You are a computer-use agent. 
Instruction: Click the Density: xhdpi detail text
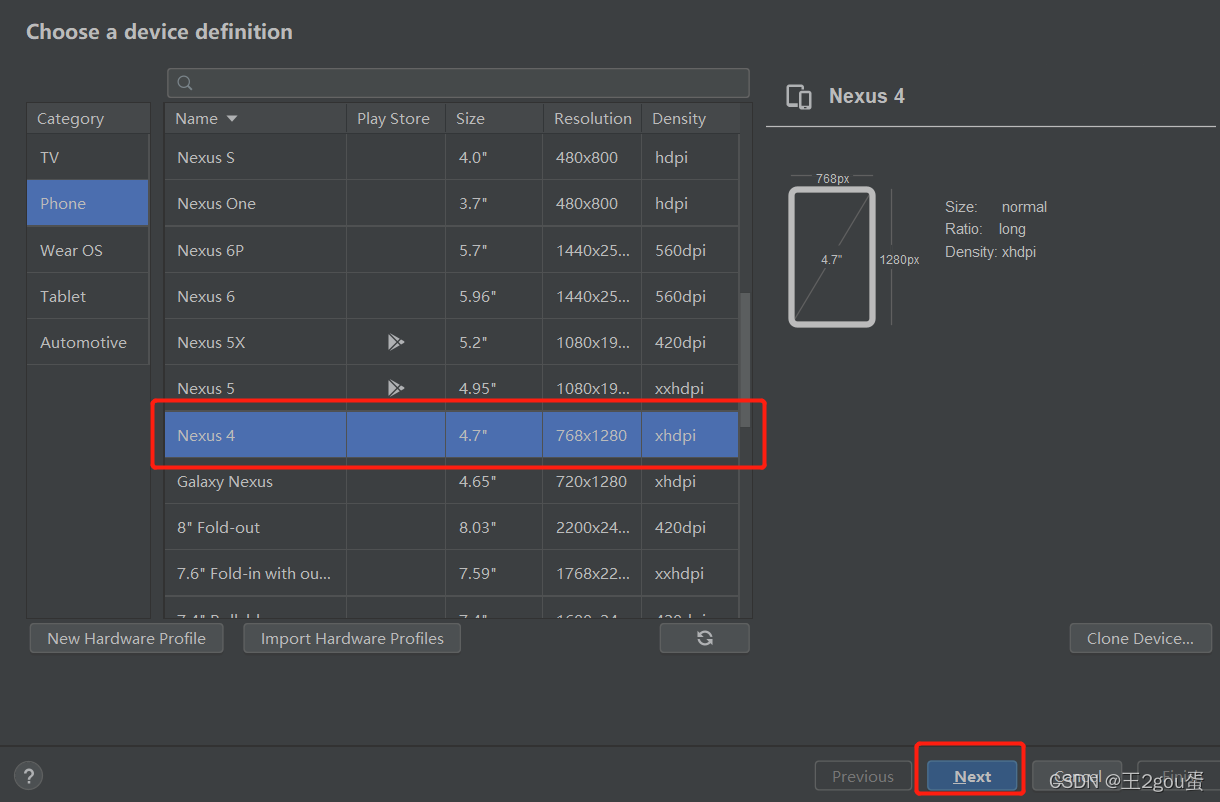click(990, 252)
